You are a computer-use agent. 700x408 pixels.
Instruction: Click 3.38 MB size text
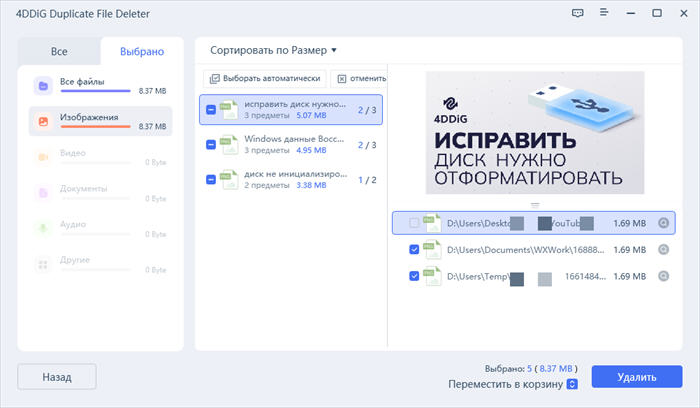pos(311,185)
